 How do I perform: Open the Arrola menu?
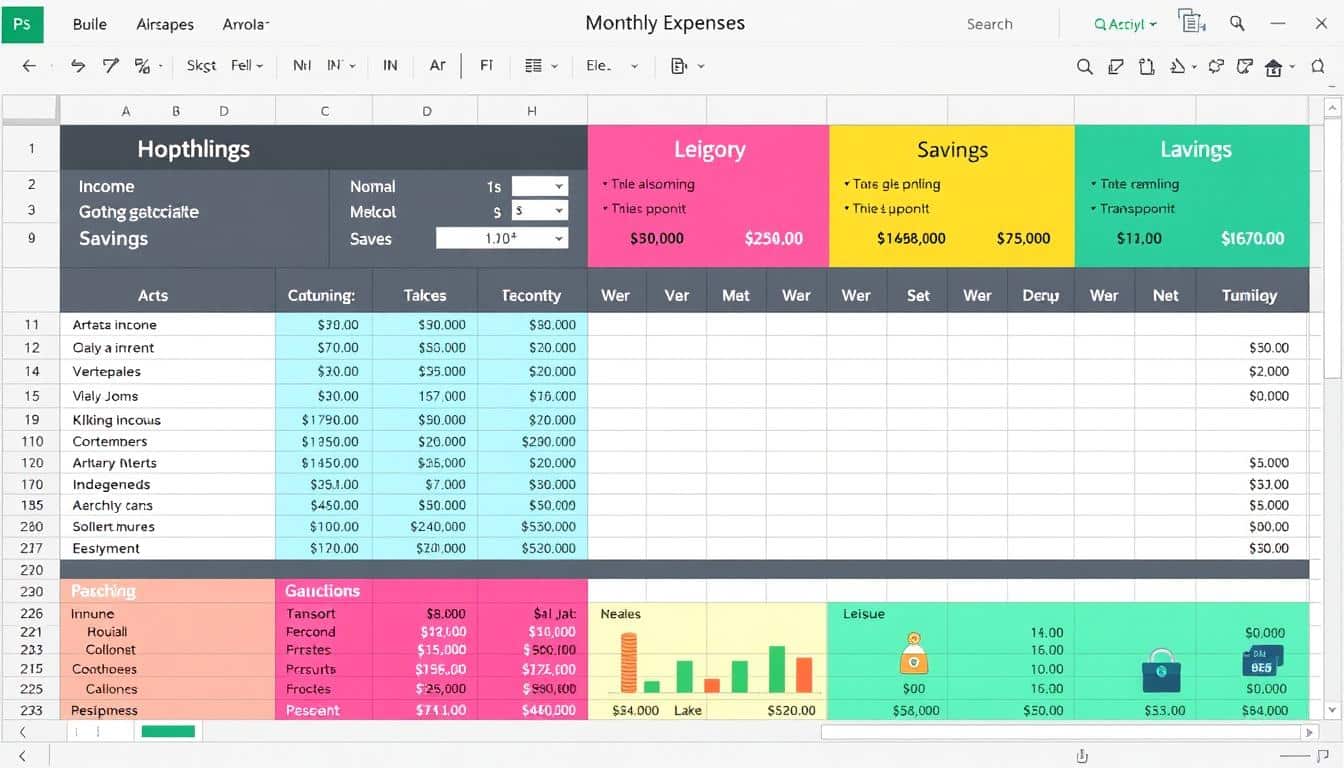tap(245, 24)
